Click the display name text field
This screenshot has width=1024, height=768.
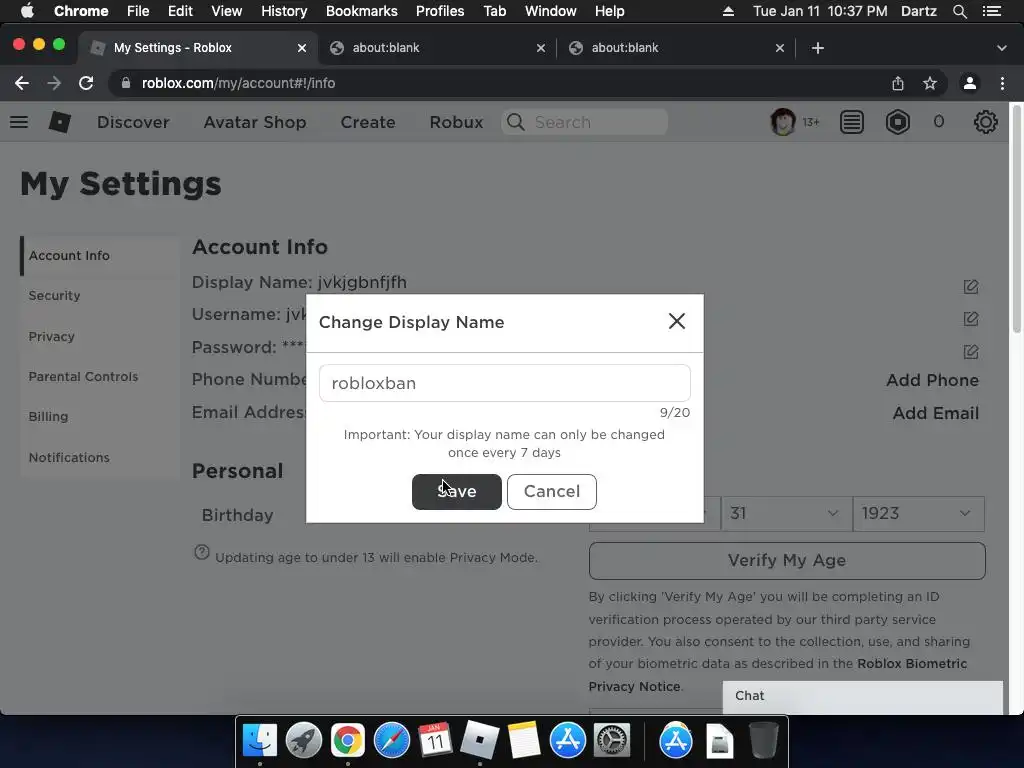pyautogui.click(x=504, y=383)
